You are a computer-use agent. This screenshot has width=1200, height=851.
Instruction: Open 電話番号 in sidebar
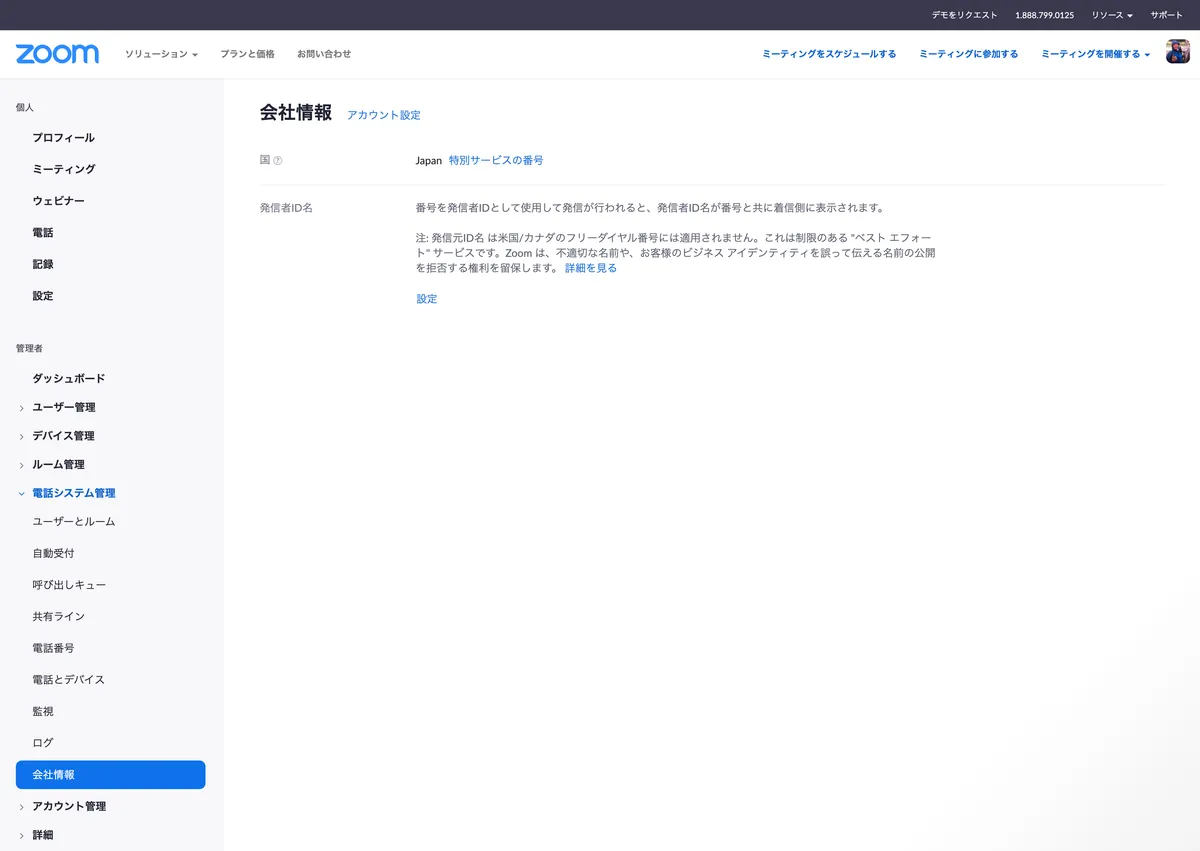pos(53,648)
